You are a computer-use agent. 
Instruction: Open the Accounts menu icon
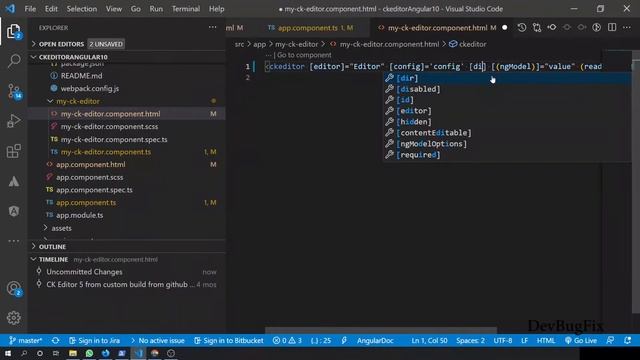pyautogui.click(x=14, y=289)
